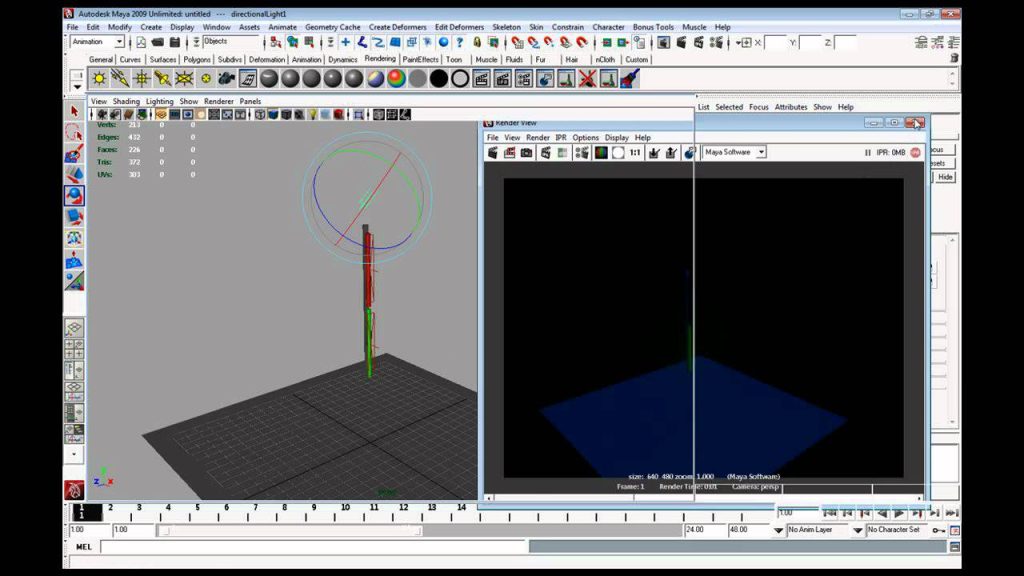
Task: Create a point light from the shelf
Action: pyautogui.click(x=142, y=79)
